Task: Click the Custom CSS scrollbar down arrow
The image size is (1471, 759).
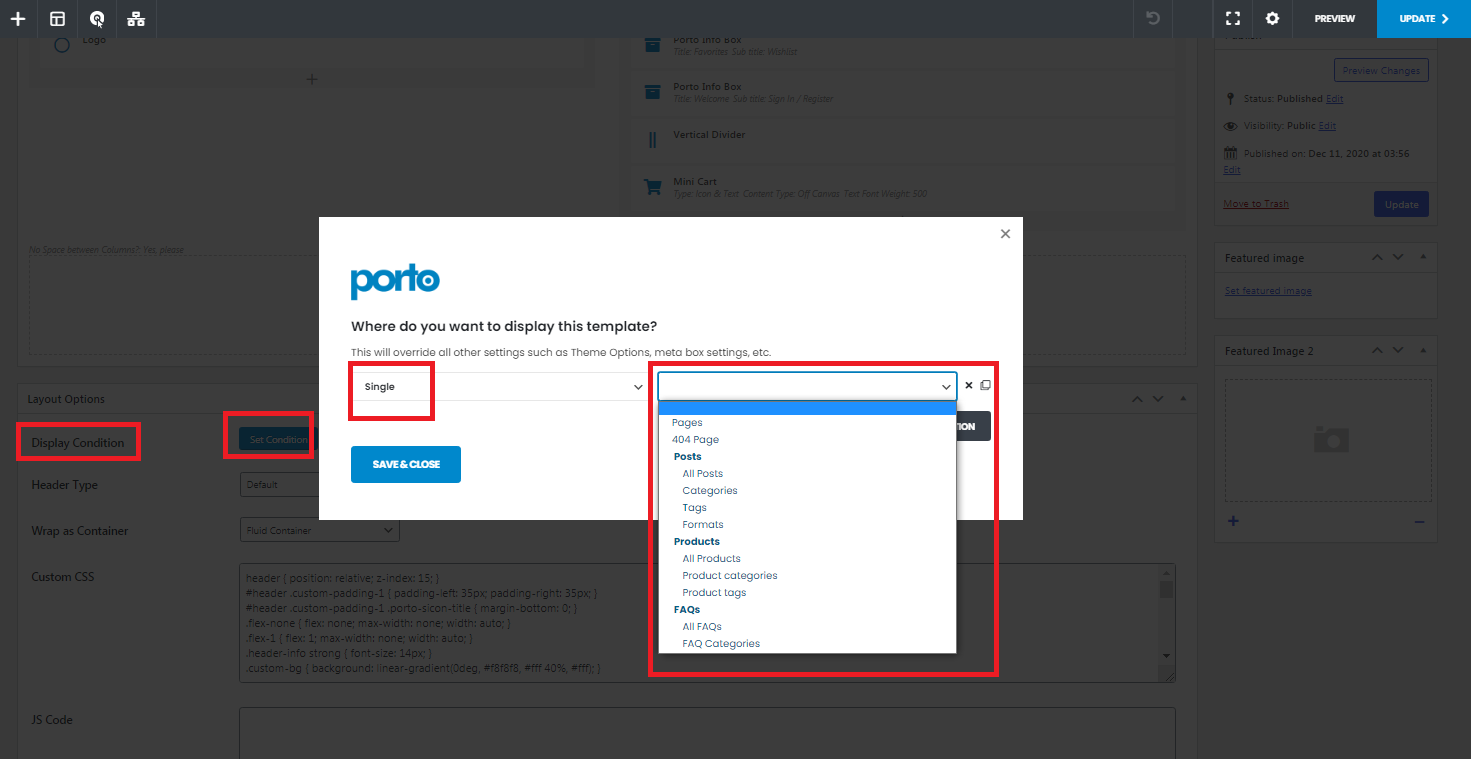Action: pos(1166,655)
